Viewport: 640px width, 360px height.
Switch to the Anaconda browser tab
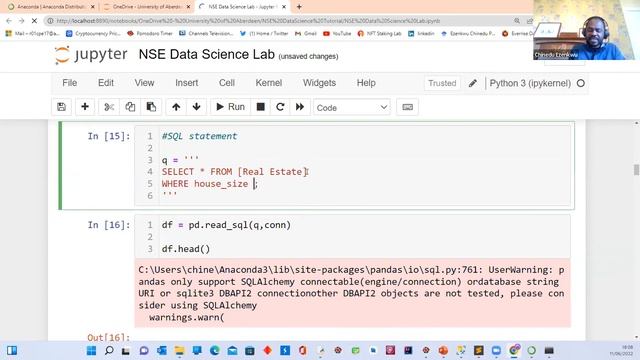(x=50, y=7)
